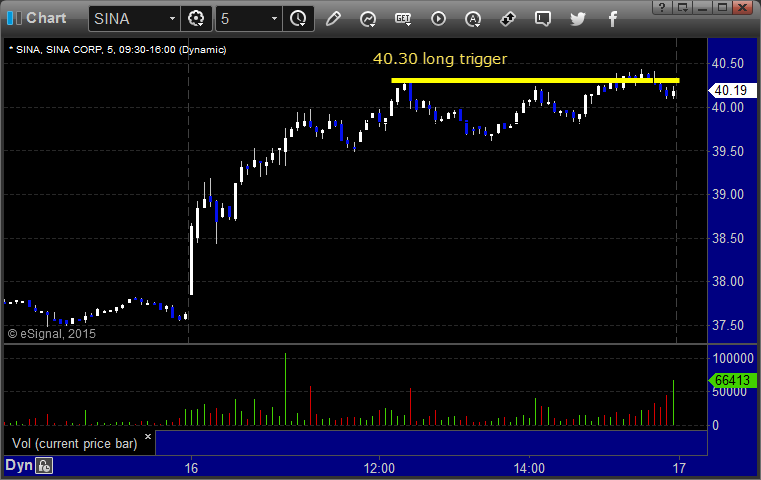Image resolution: width=761 pixels, height=480 pixels.
Task: Open the alerts 'A' circle icon
Action: click(x=473, y=19)
